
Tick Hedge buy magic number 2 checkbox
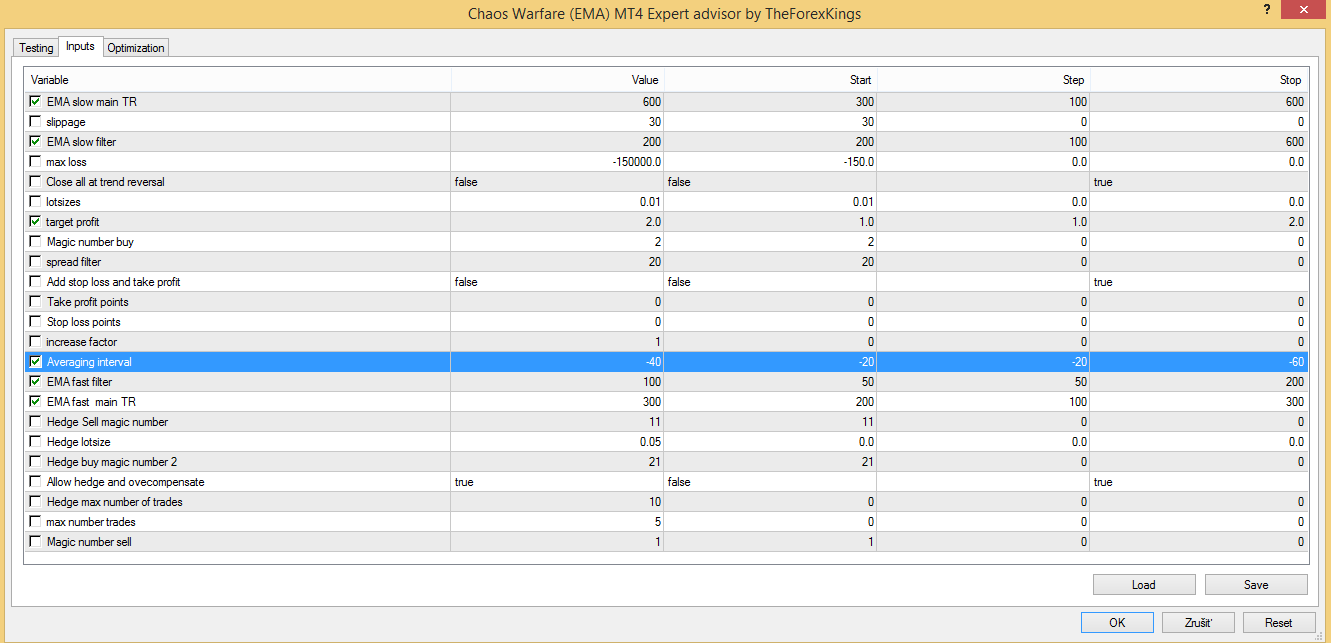36,462
